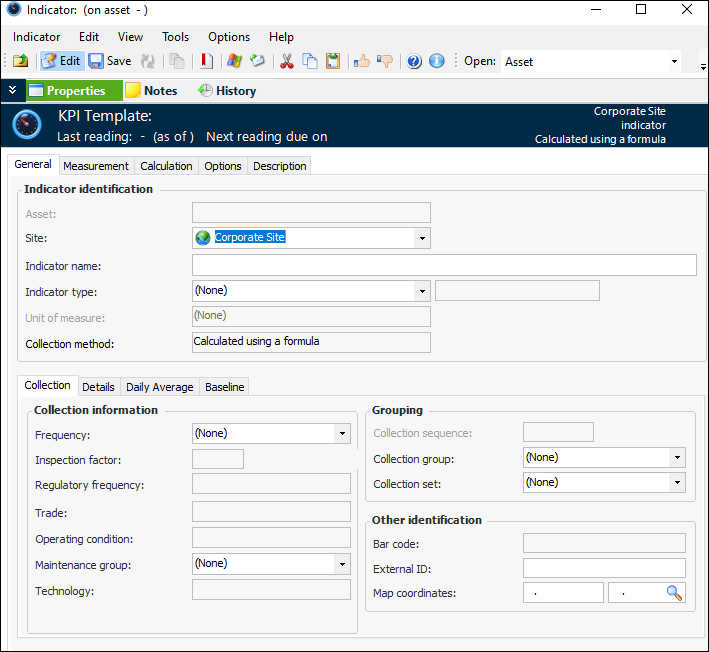709x652 pixels.
Task: Click the map coordinates magnifier icon
Action: click(x=675, y=593)
